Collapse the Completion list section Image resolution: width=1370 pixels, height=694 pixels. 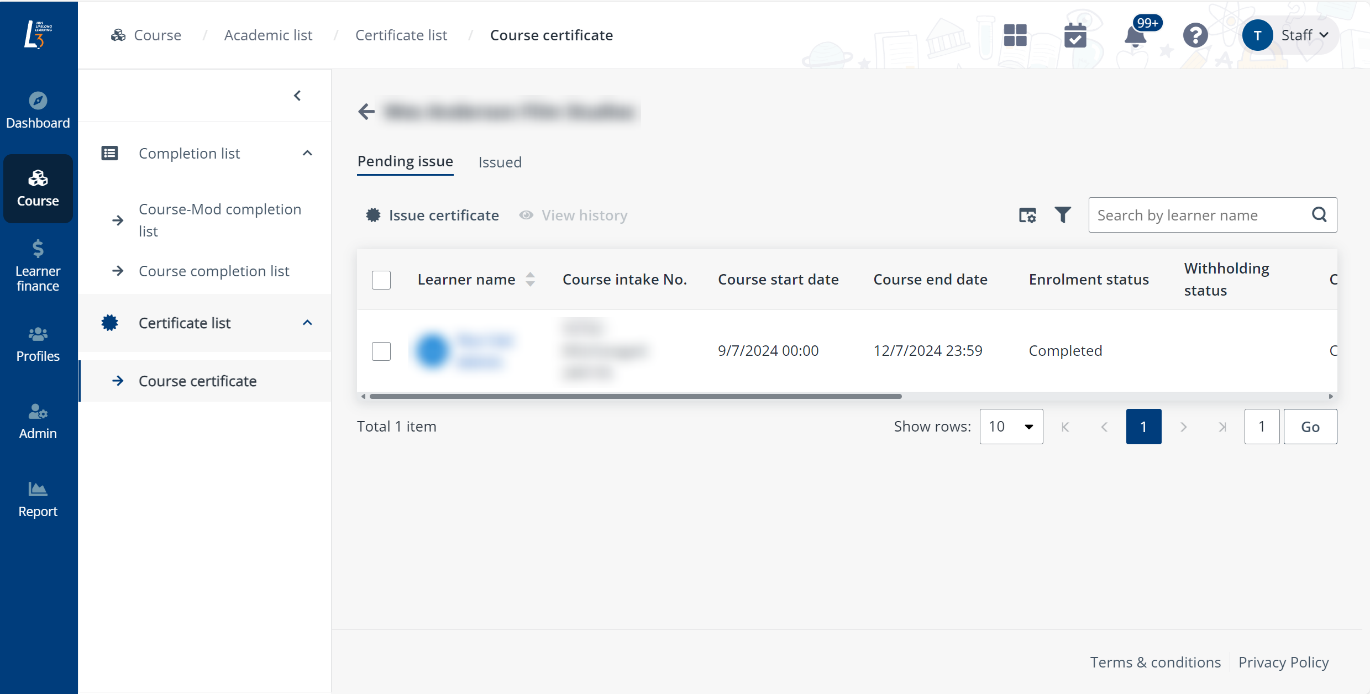tap(307, 153)
